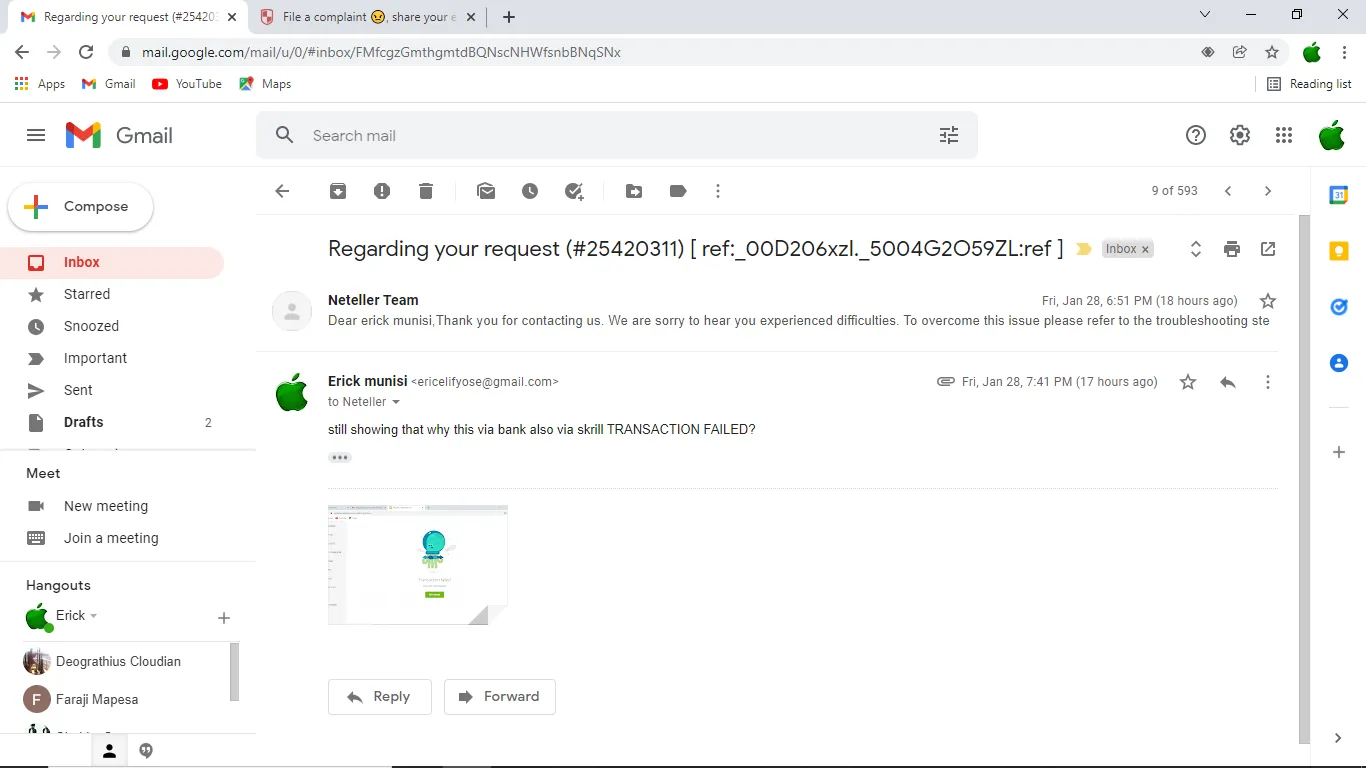
Task: Click the Compose button
Action: pos(81,207)
